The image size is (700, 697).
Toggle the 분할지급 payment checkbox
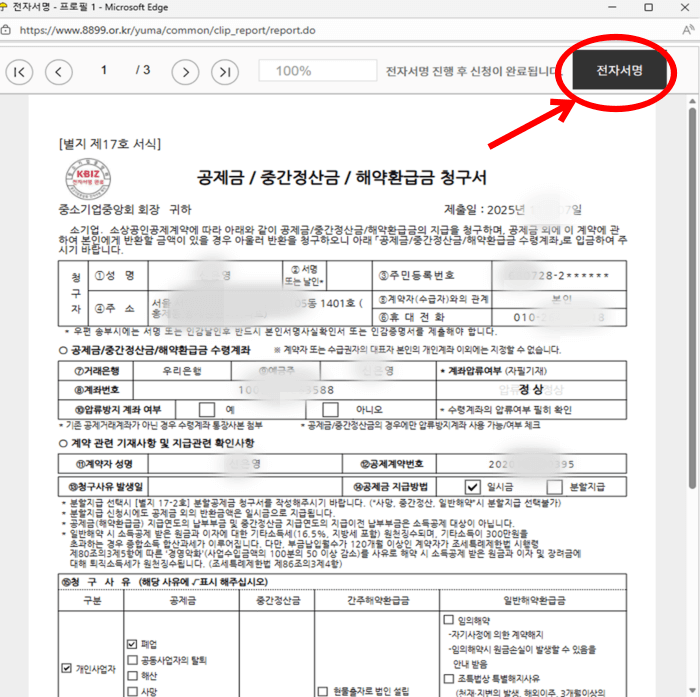554,486
